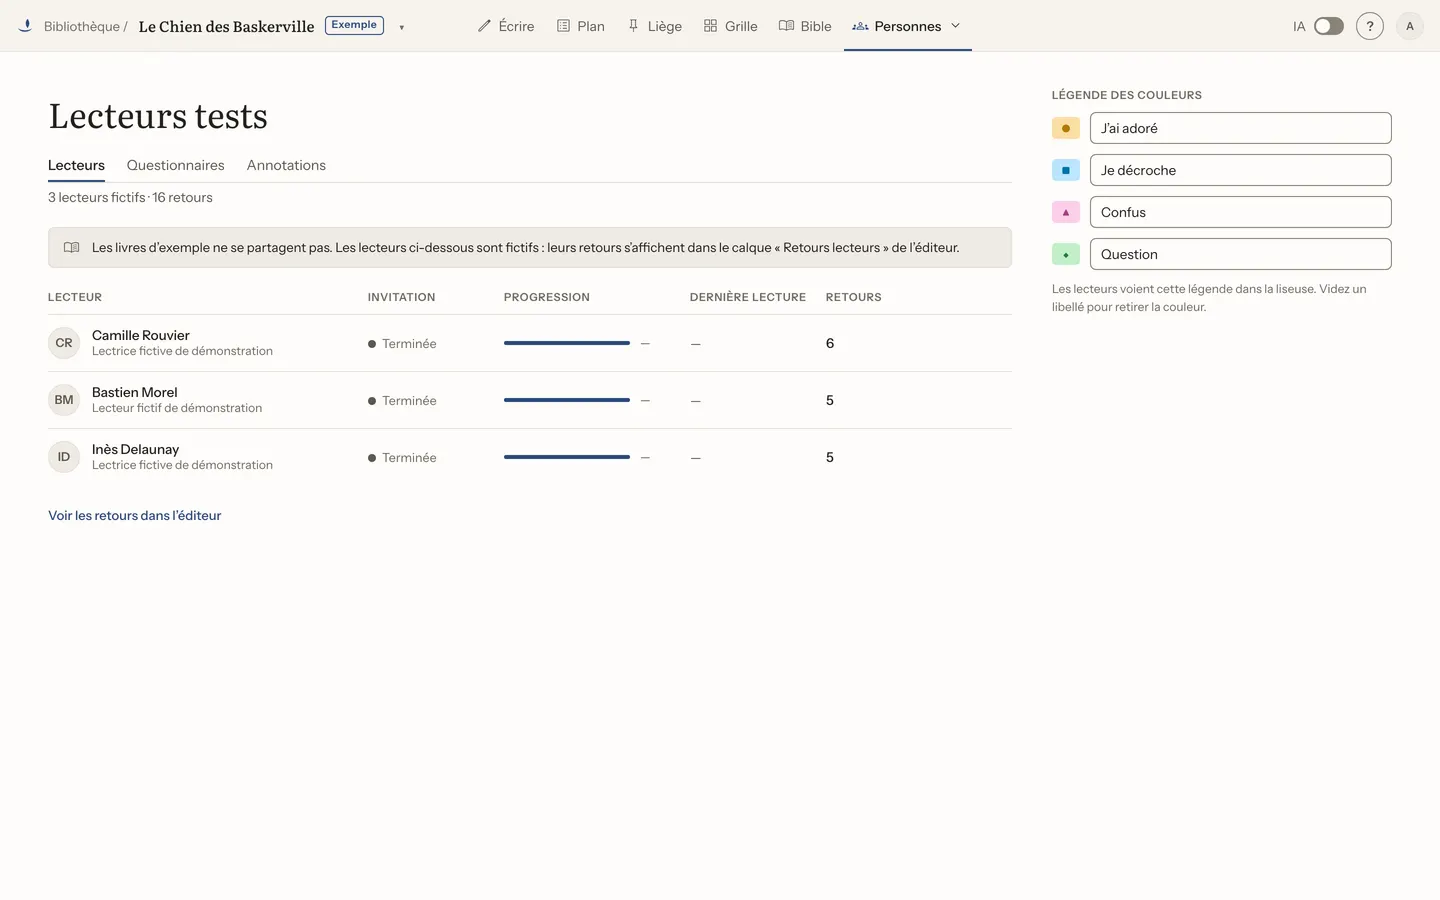Open the help question mark button
1440x900 pixels.
1370,26
